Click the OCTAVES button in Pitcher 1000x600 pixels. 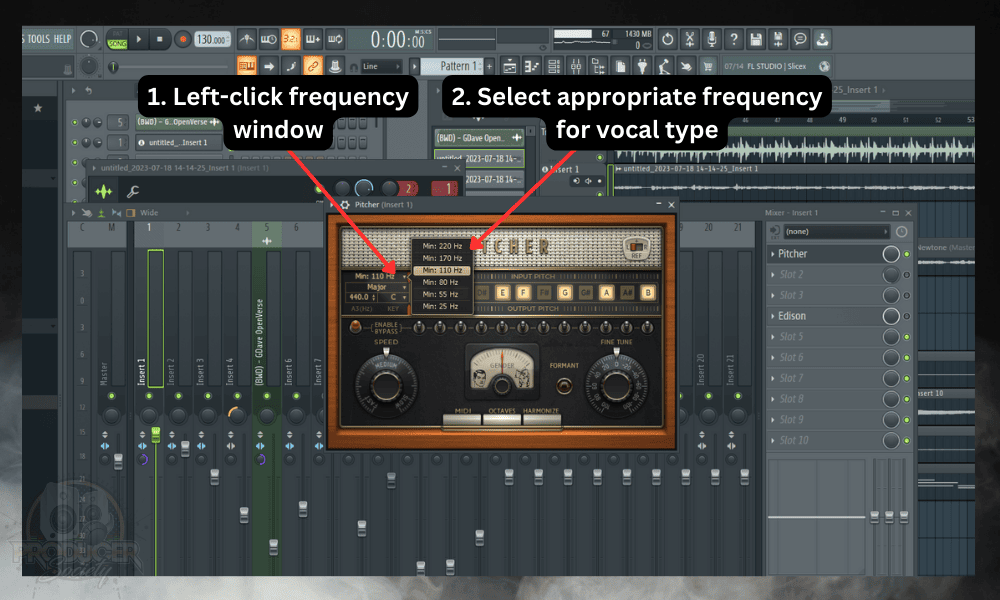(502, 419)
